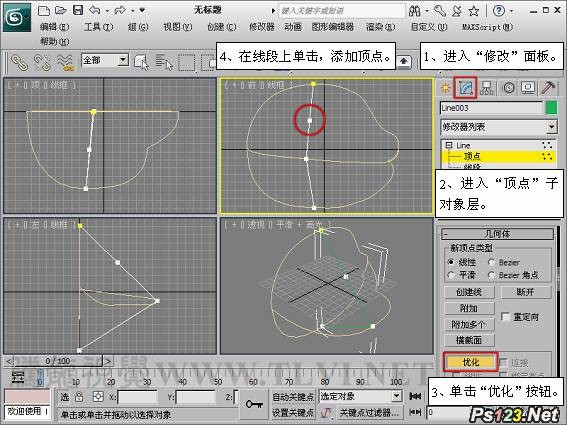Screen dimensions: 567x425
Task: Select the Bind to Space Warp tool
Action: pyautogui.click(x=65, y=62)
